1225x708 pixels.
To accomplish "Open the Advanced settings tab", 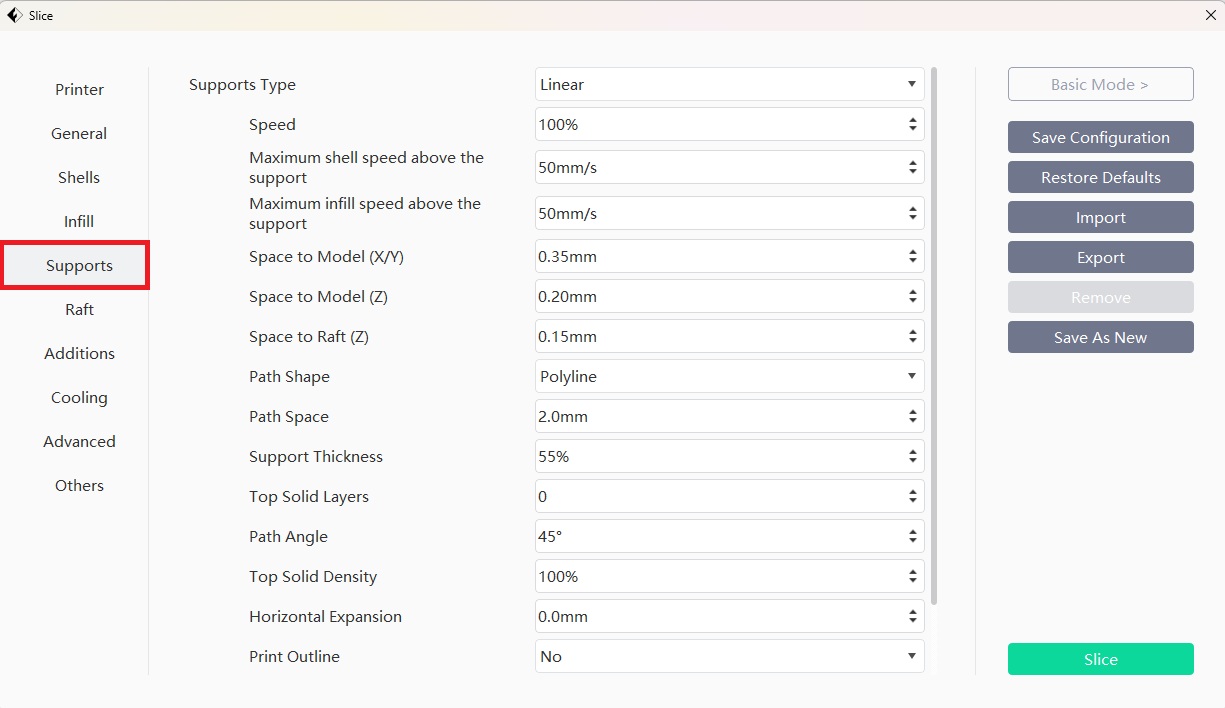I will [79, 442].
